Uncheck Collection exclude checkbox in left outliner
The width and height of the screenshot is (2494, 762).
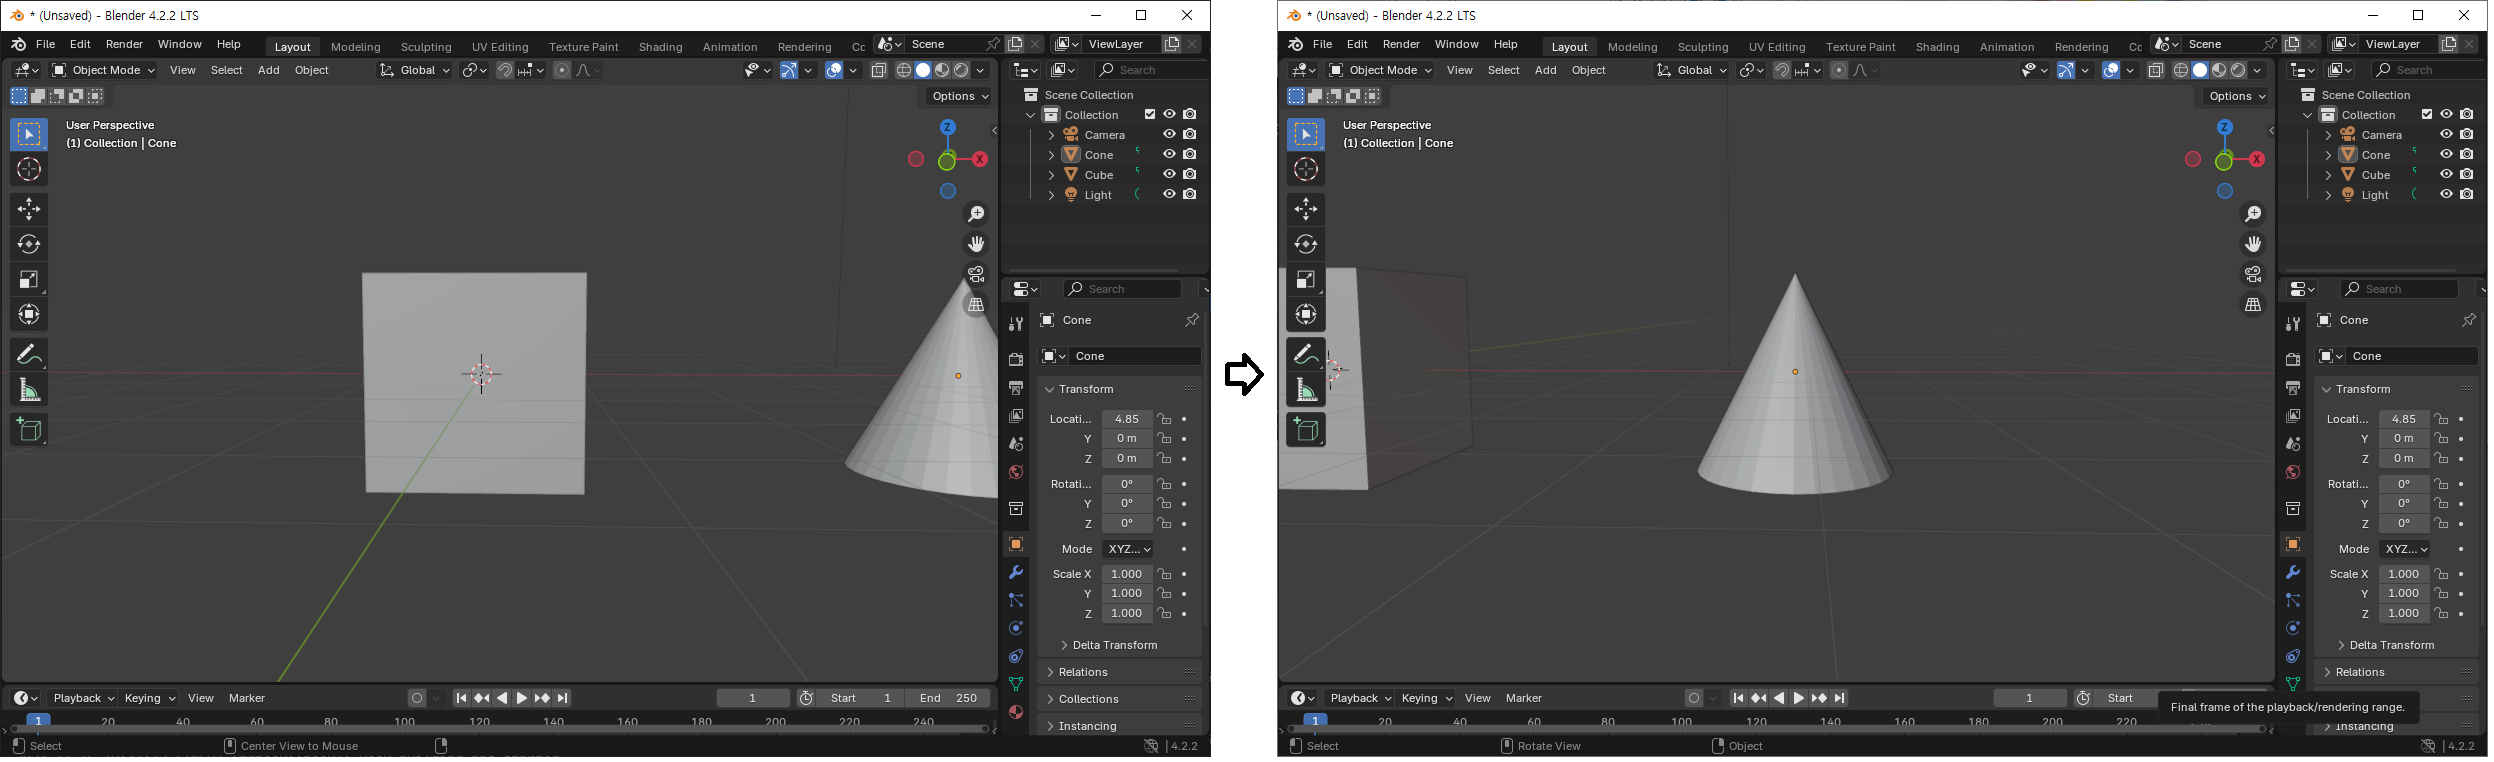tap(1149, 115)
